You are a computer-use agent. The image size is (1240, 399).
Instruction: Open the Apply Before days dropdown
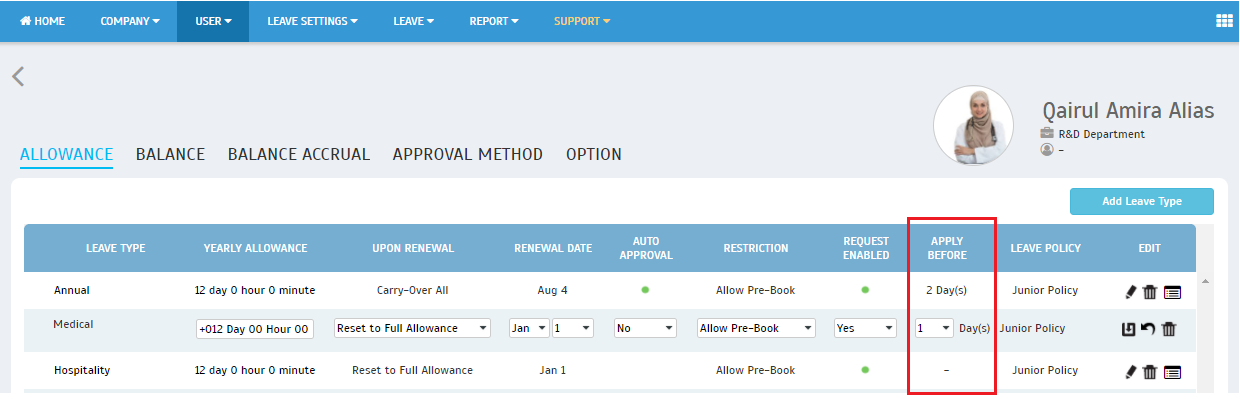click(934, 328)
